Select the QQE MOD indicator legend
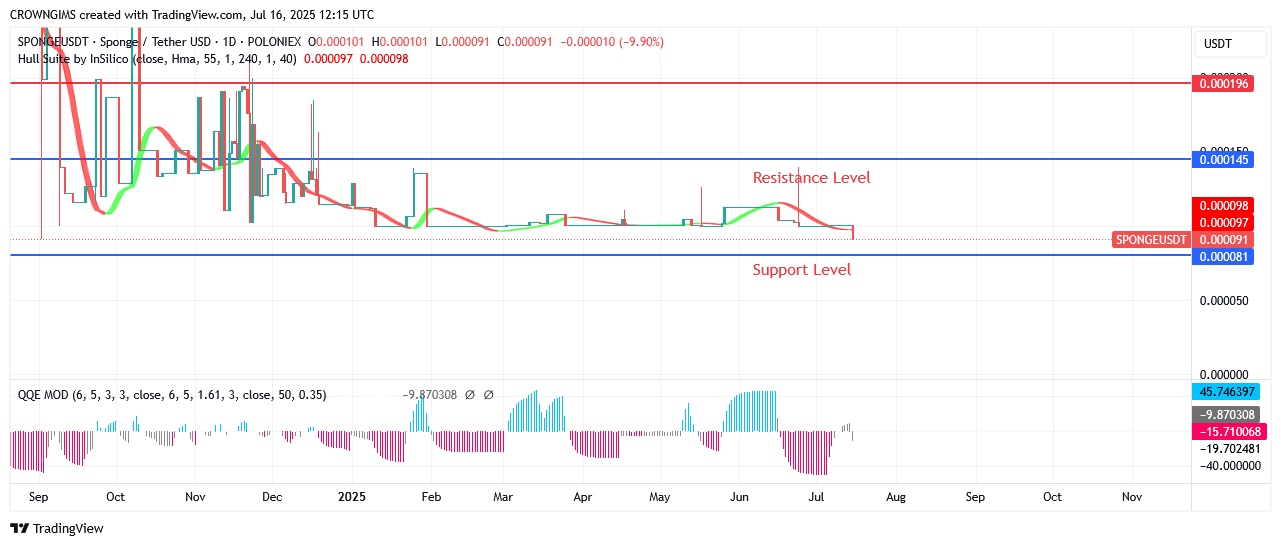 172,395
